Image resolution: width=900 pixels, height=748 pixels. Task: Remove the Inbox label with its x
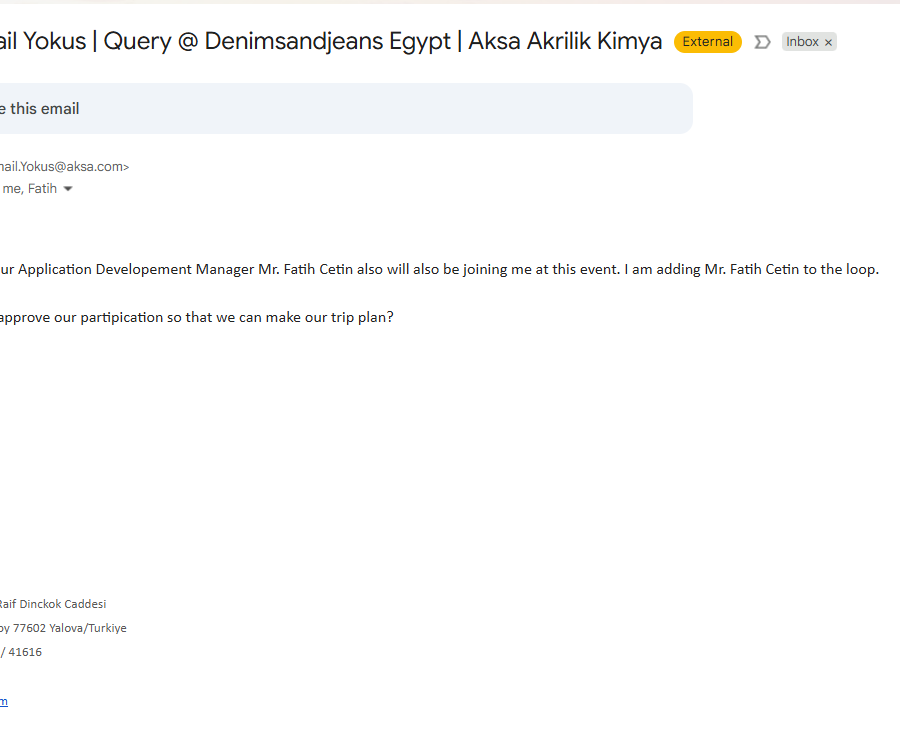pos(828,43)
